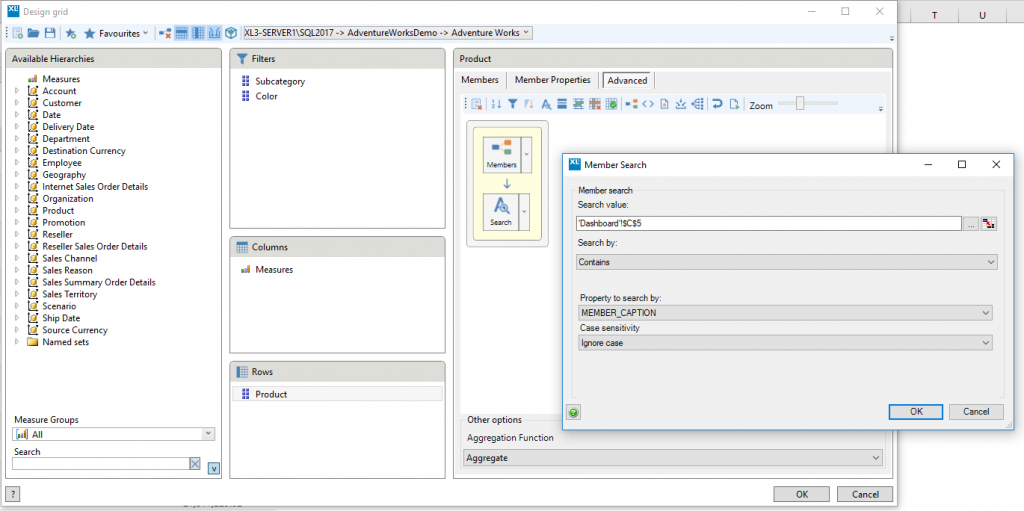
Task: Click the save icon in top toolbar
Action: pos(49,33)
